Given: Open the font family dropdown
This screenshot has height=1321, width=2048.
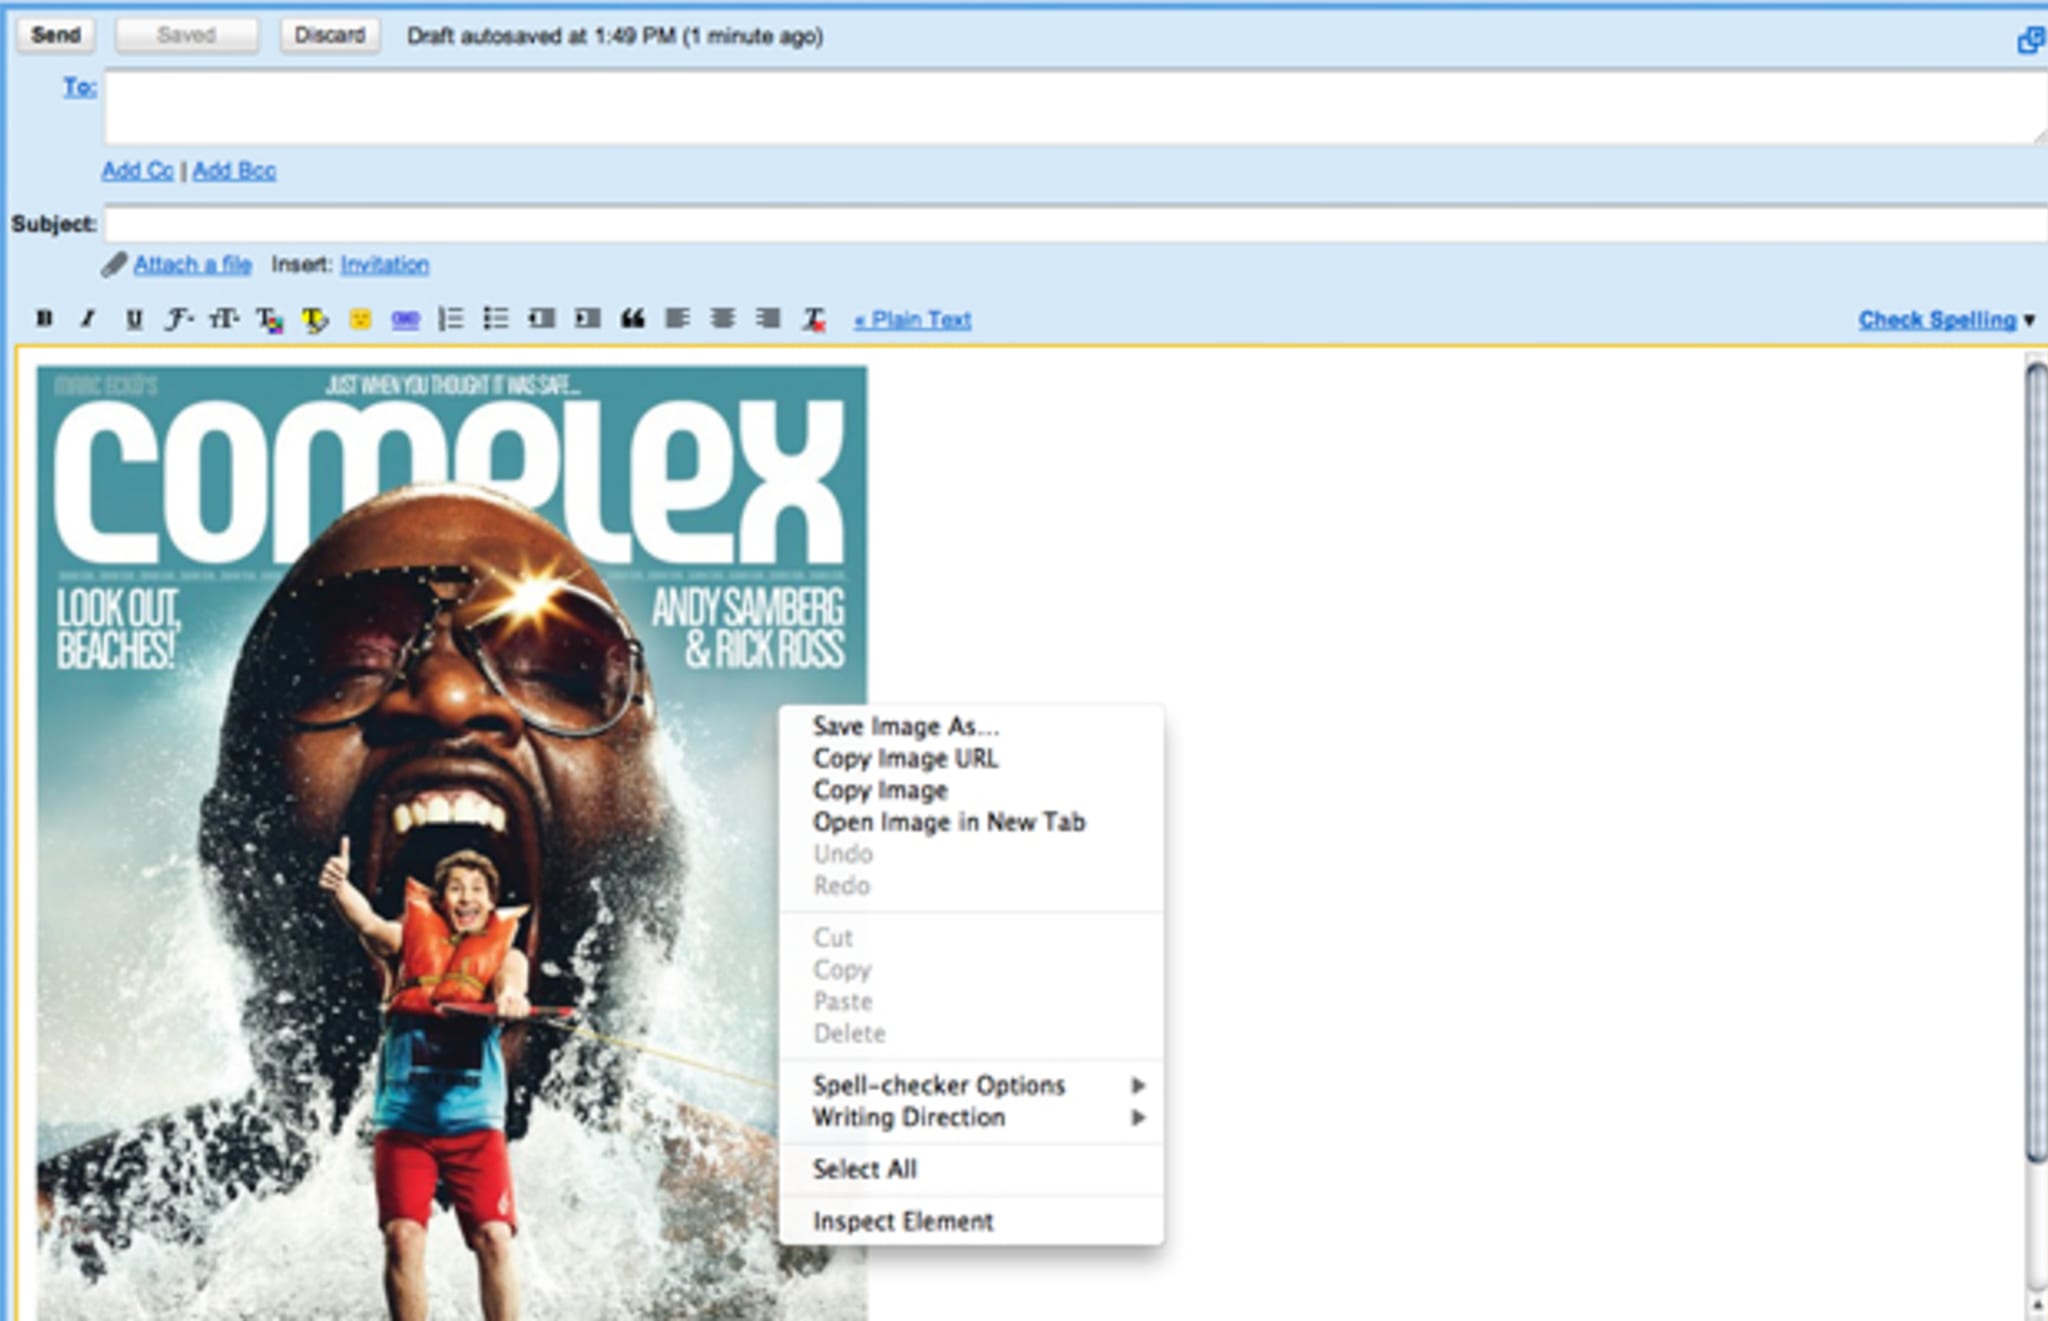Looking at the screenshot, I should coord(179,319).
